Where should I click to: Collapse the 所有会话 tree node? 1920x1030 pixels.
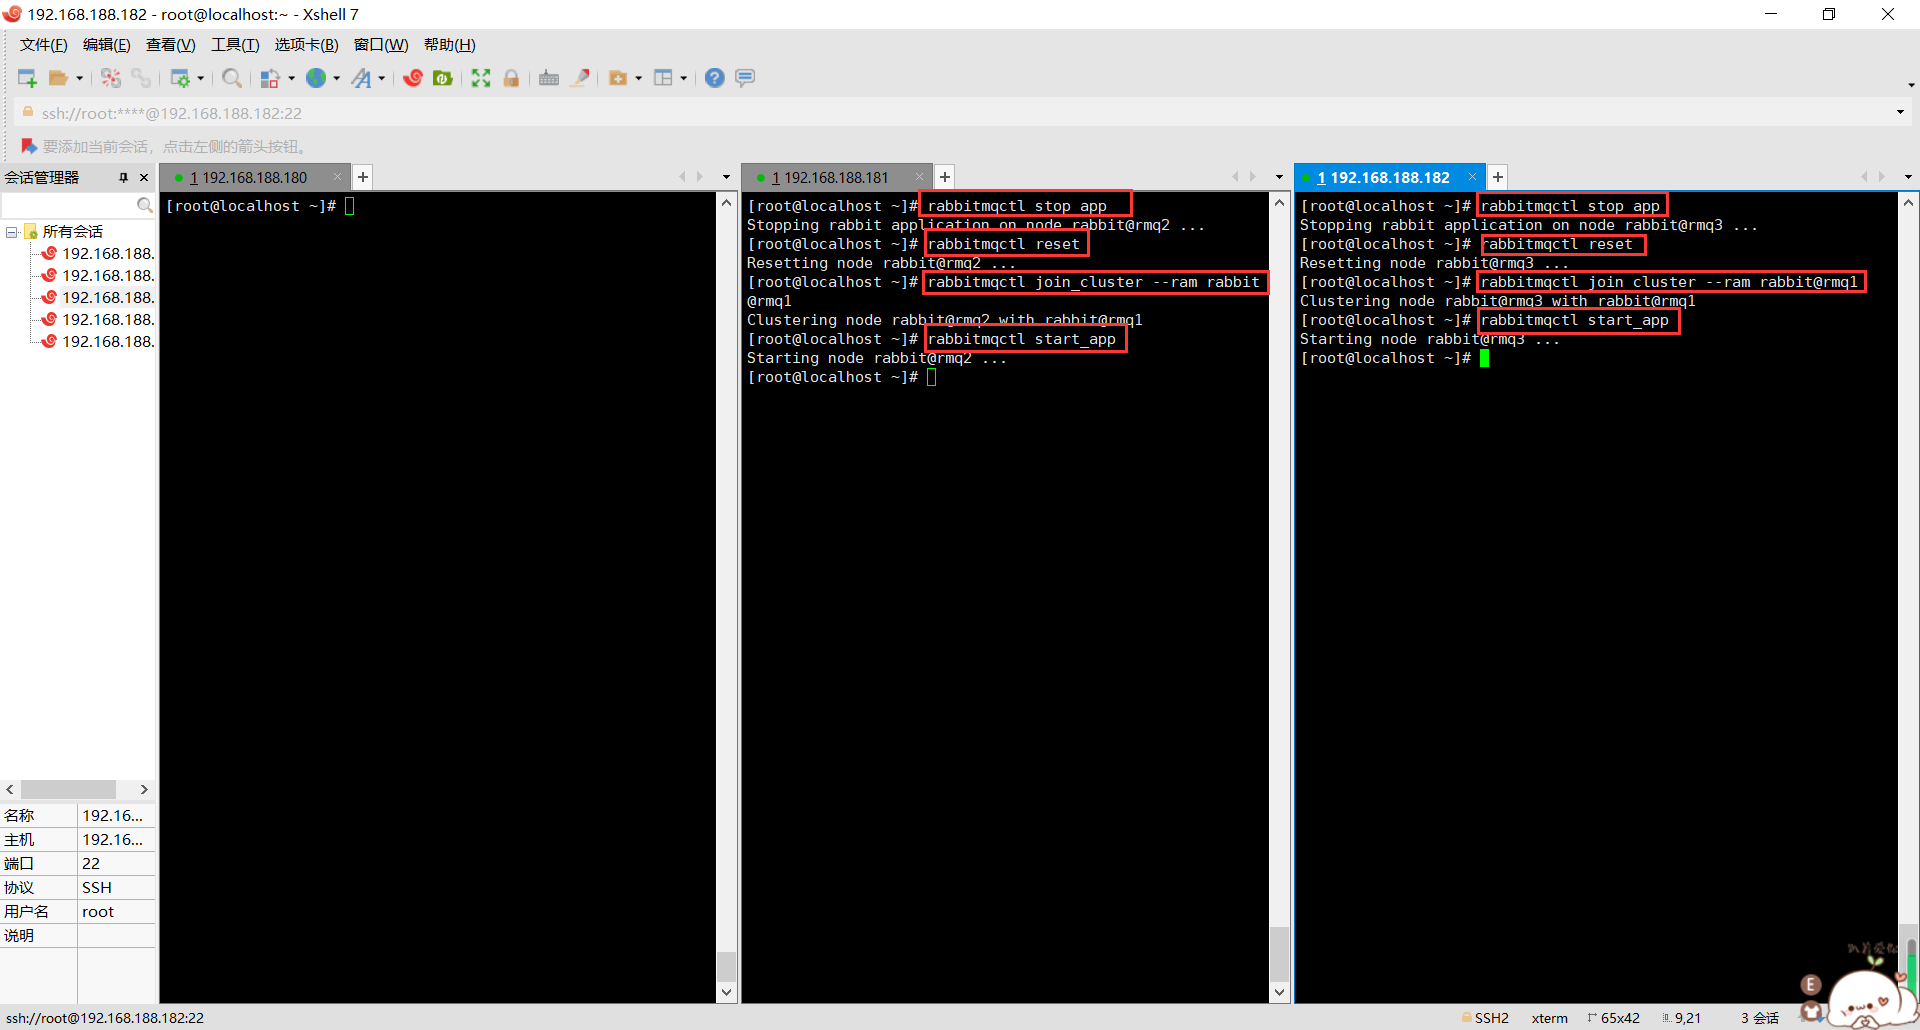click(x=11, y=232)
